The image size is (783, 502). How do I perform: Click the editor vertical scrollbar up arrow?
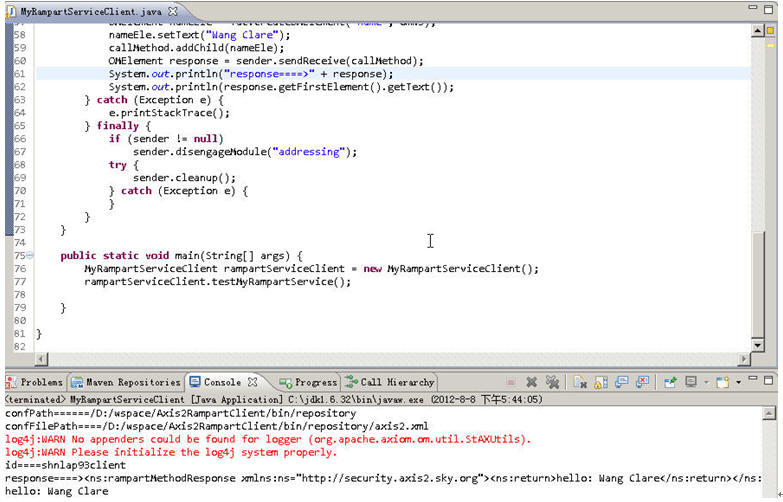758,31
